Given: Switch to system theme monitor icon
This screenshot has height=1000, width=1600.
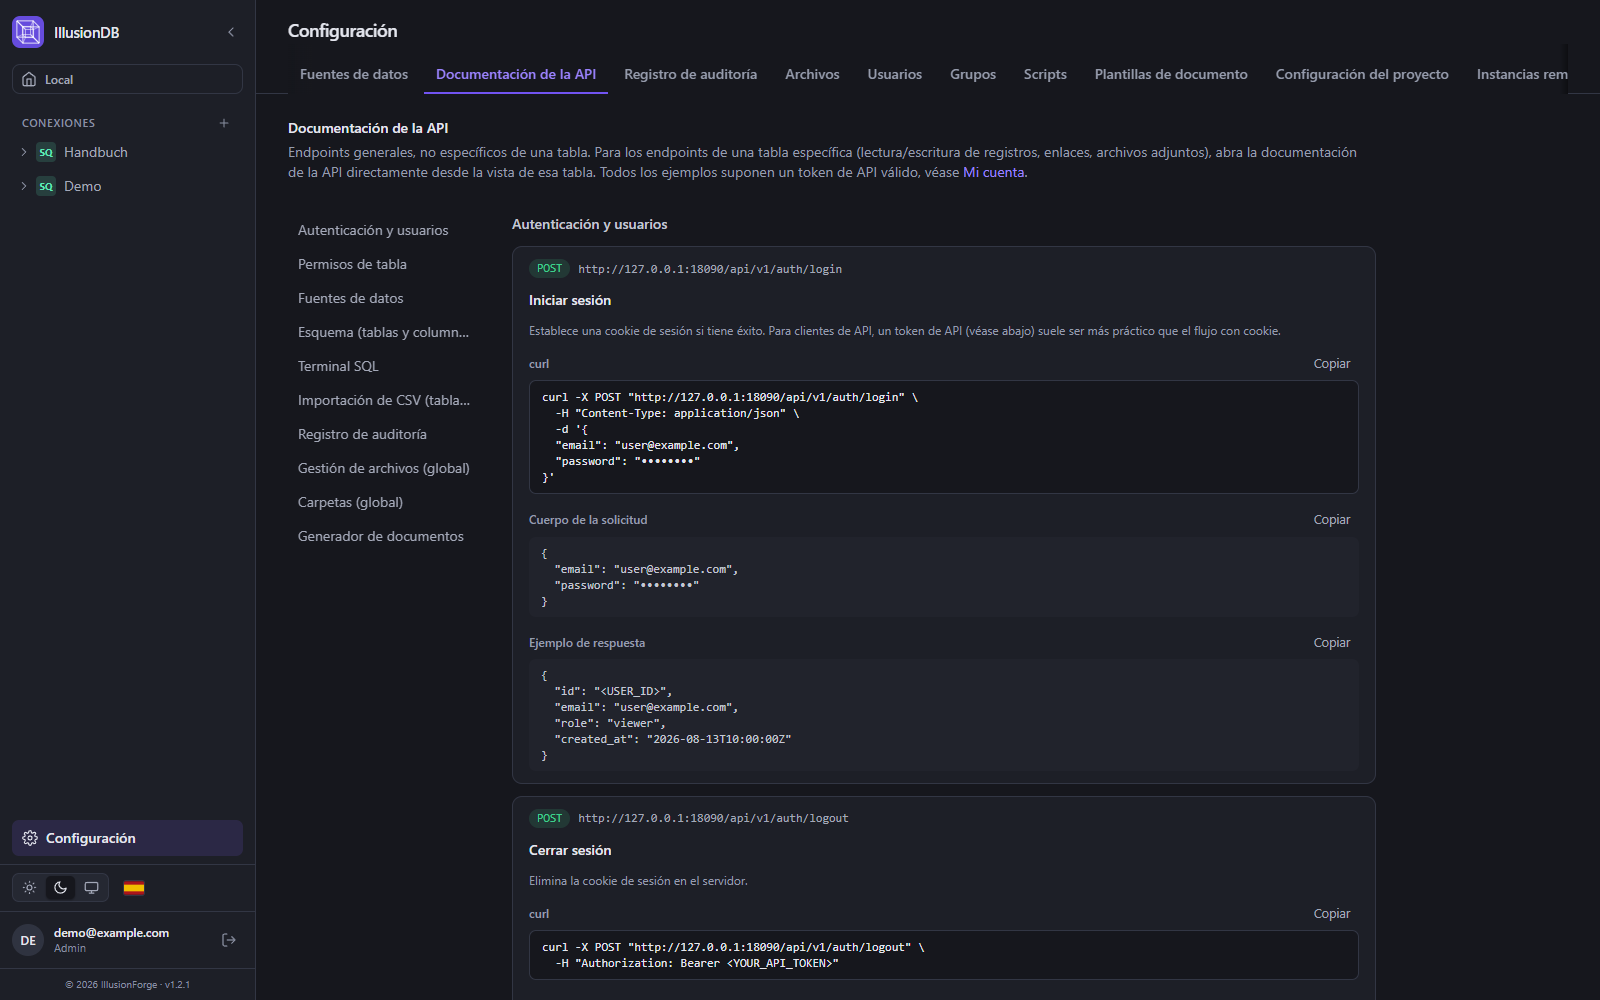Looking at the screenshot, I should (91, 887).
